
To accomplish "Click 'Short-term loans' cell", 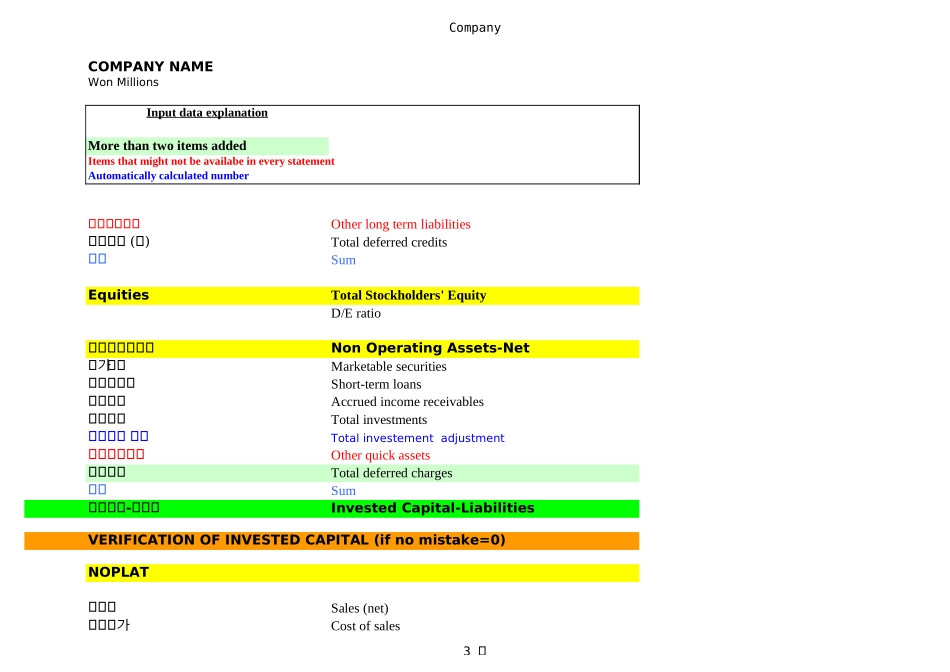I will (x=376, y=384).
